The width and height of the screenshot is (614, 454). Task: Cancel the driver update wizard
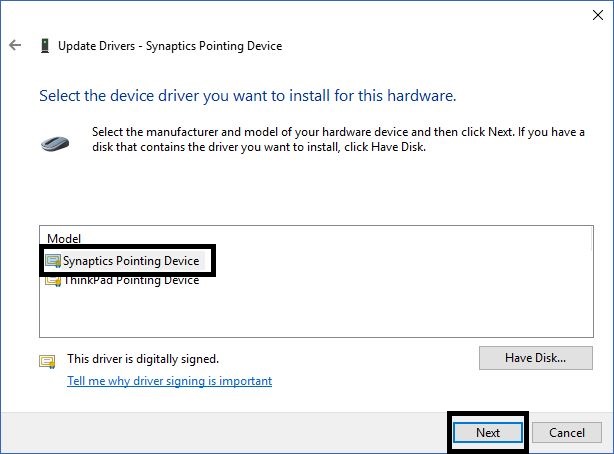(567, 432)
